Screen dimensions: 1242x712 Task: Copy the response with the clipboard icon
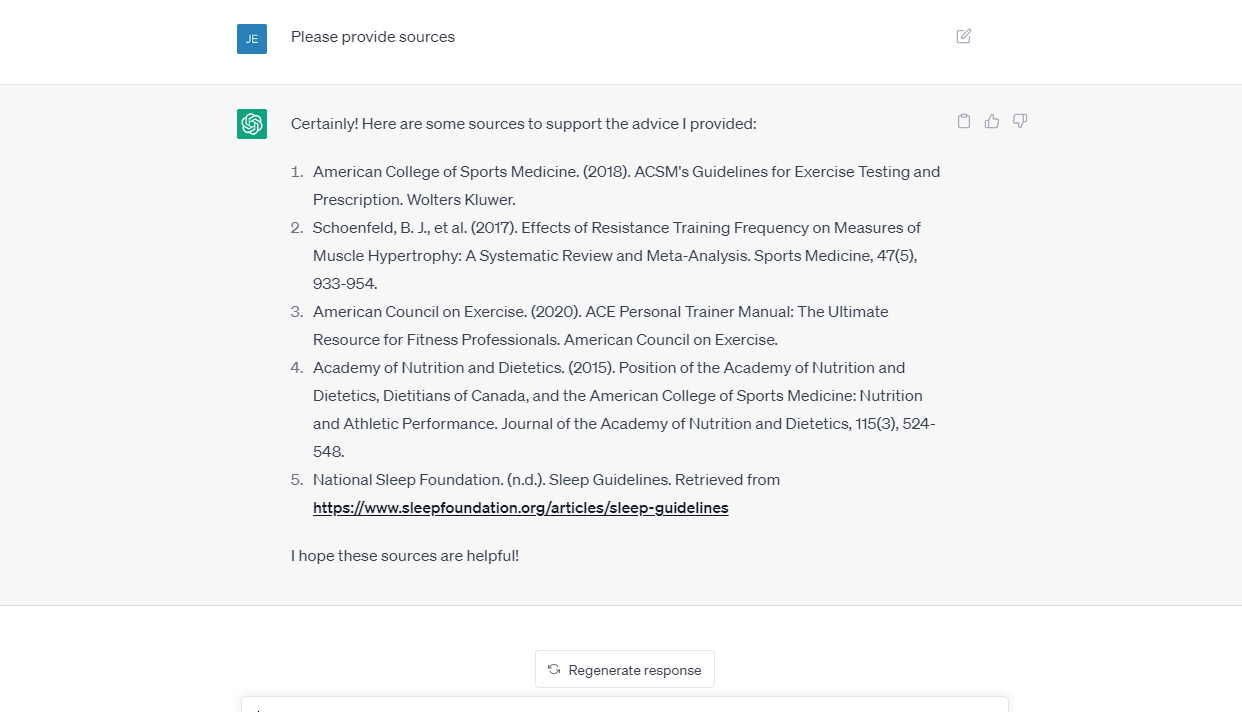[964, 121]
